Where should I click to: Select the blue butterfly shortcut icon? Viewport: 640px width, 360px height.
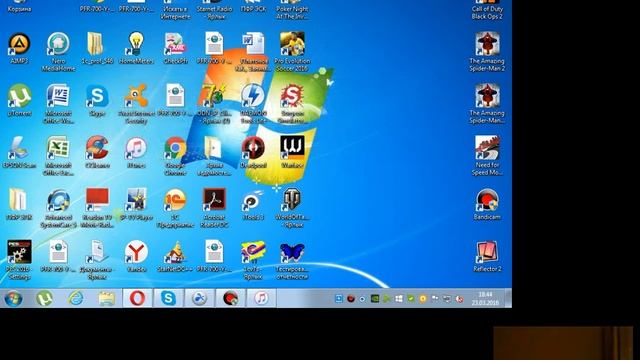click(292, 252)
